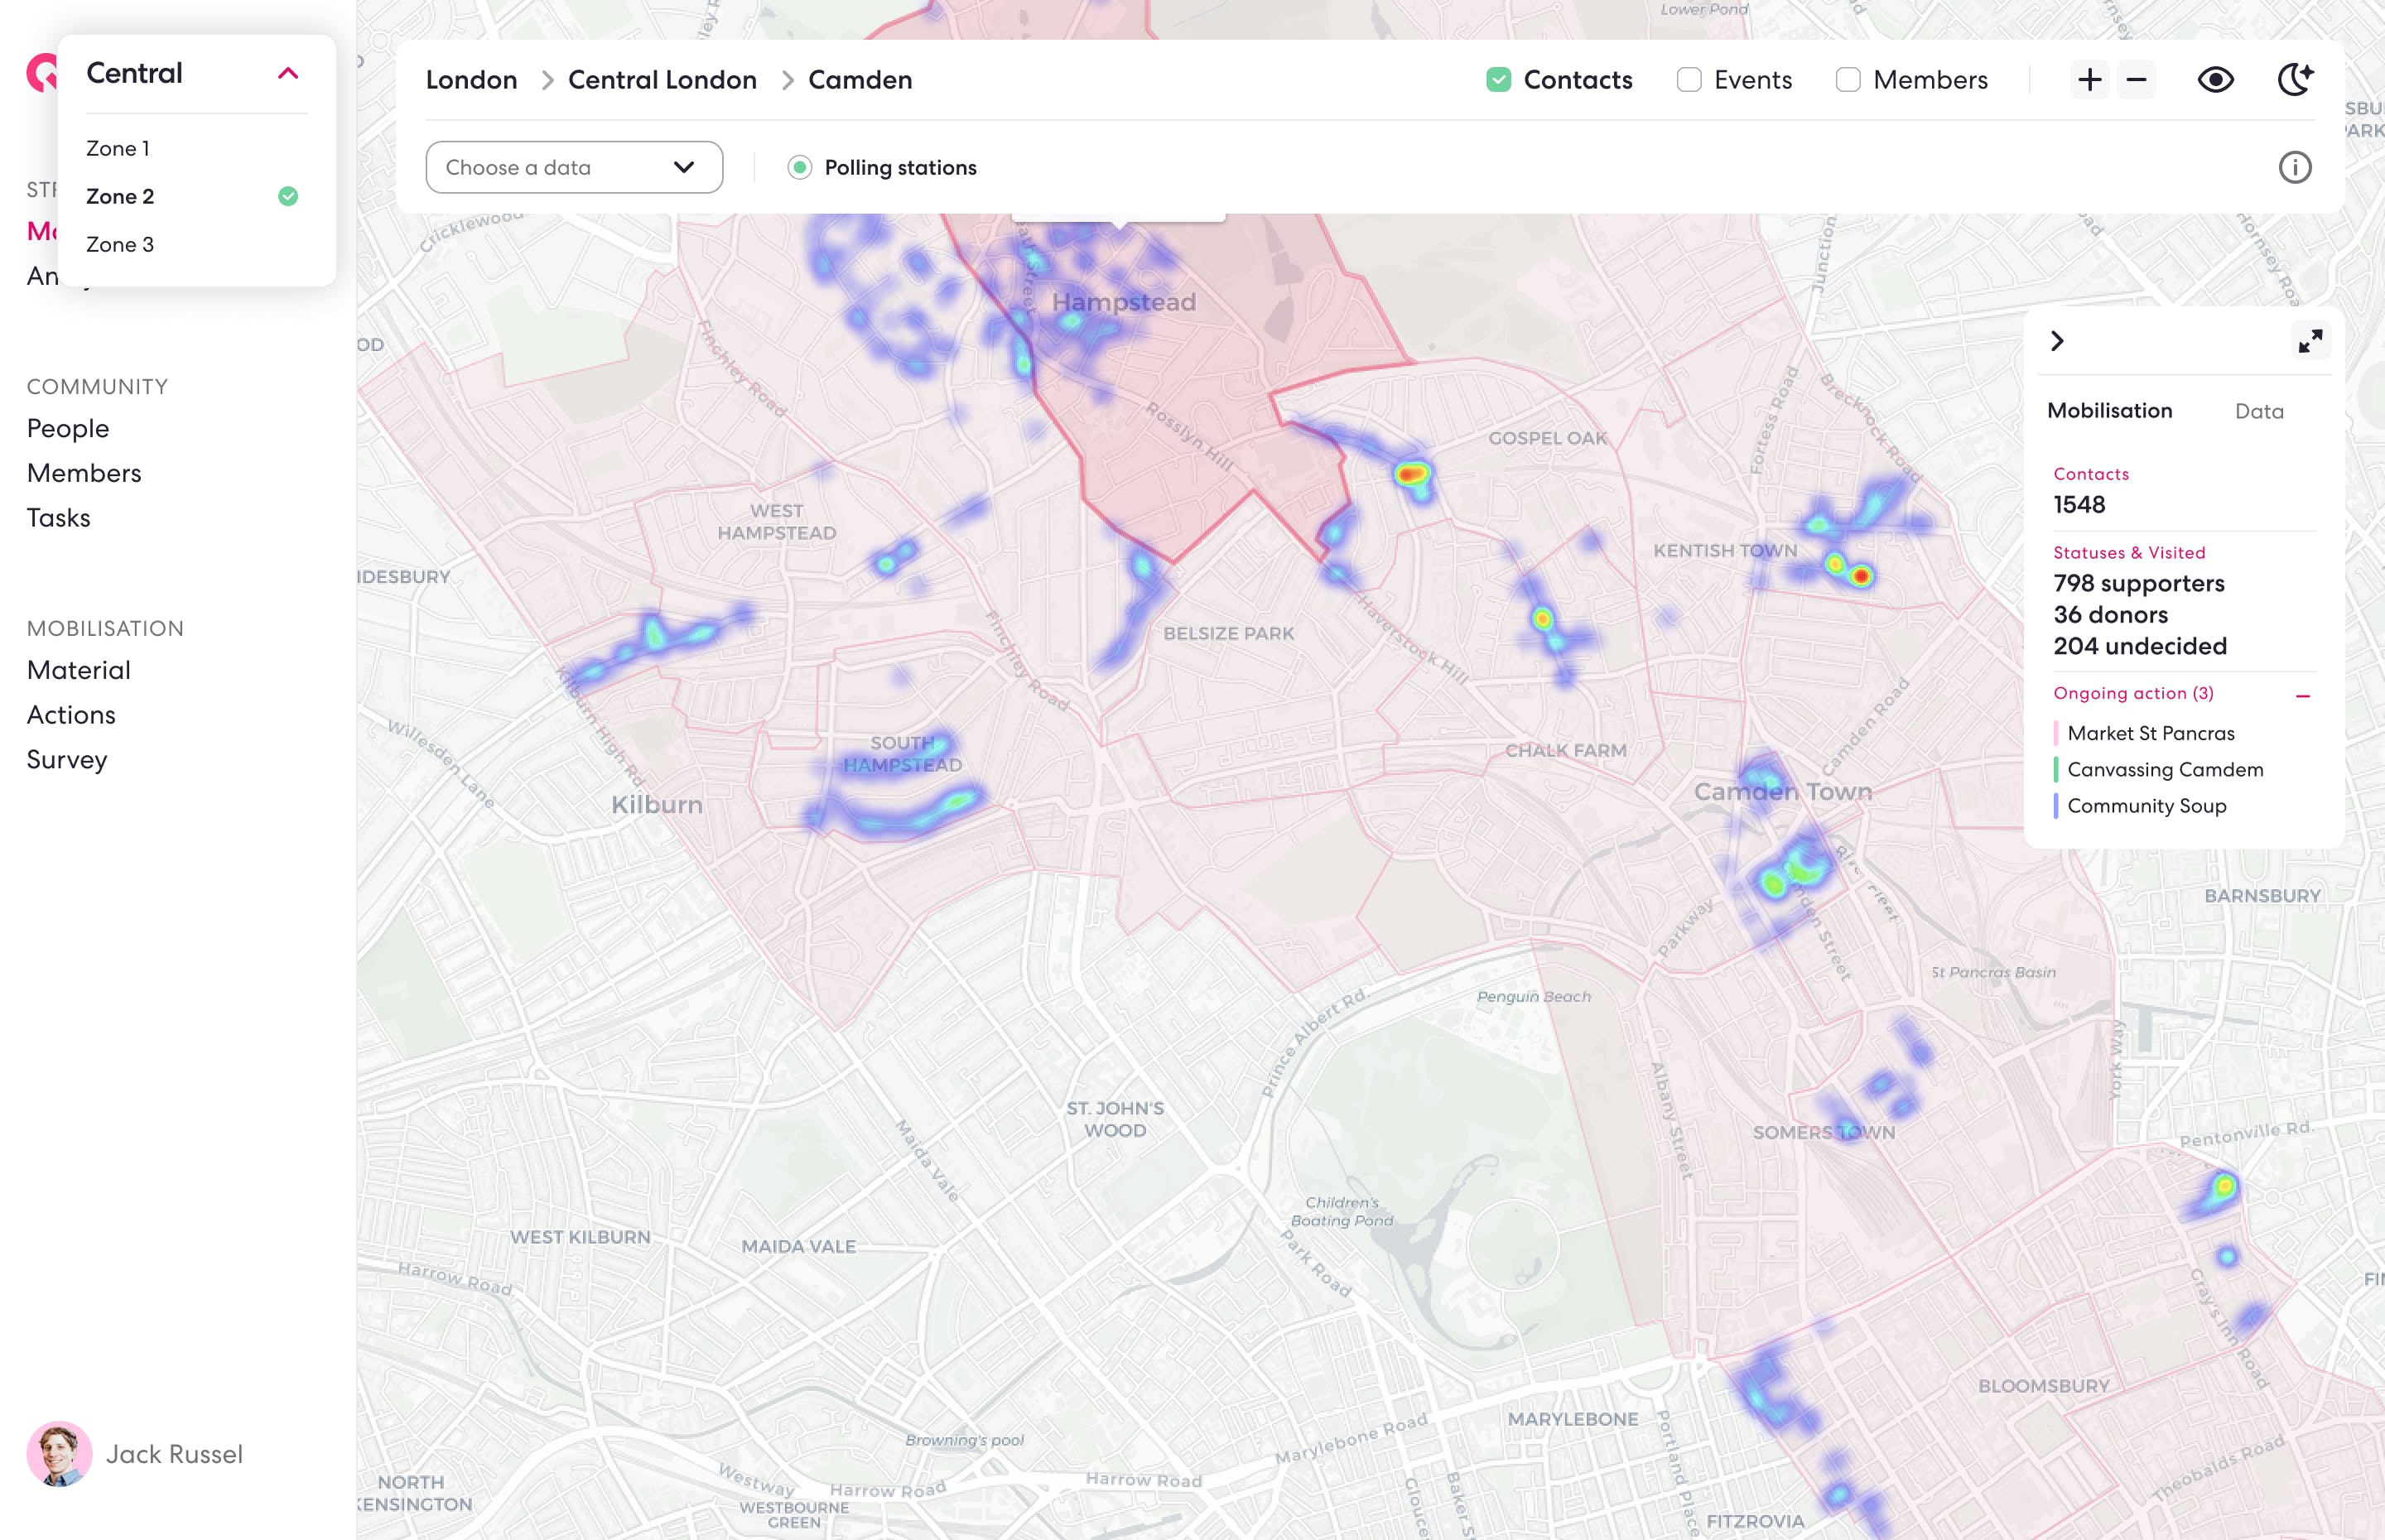2385x1540 pixels.
Task: Go to Central London breadcrumb
Action: (662, 80)
